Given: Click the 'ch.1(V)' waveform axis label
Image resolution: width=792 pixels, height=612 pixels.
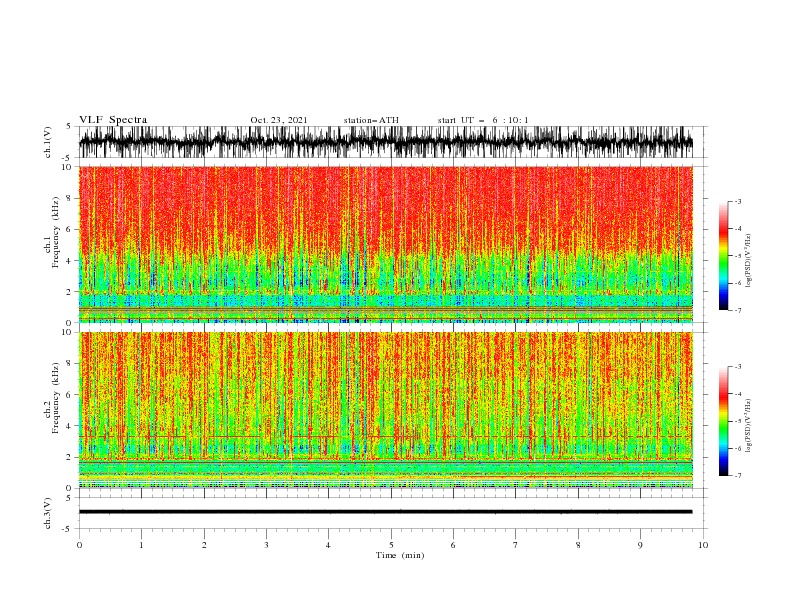Looking at the screenshot, I should pos(48,142).
